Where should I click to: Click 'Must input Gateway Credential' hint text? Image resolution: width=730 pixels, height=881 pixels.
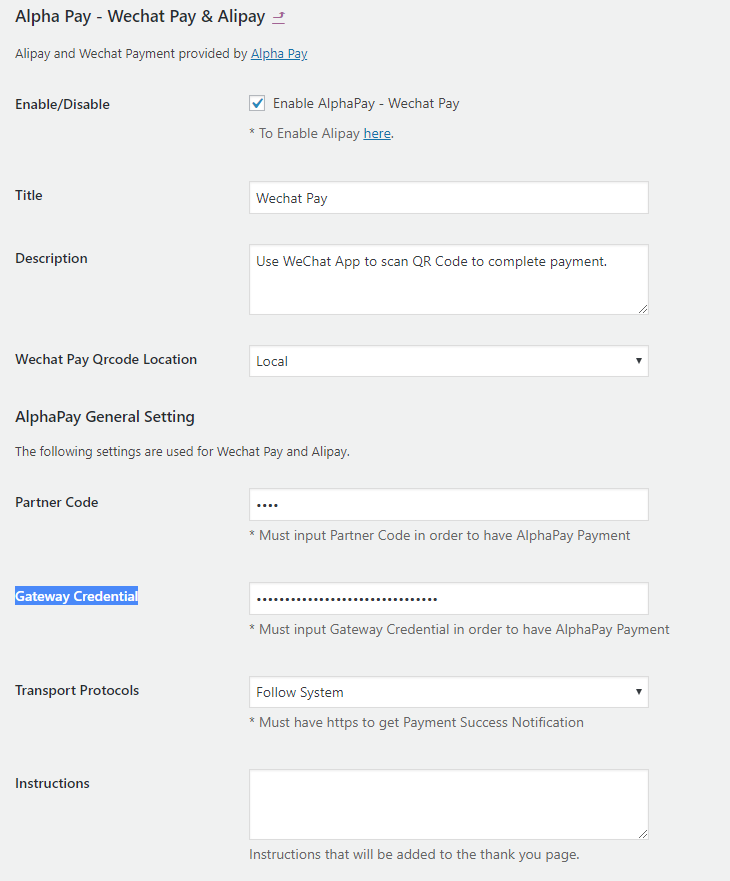click(x=459, y=629)
